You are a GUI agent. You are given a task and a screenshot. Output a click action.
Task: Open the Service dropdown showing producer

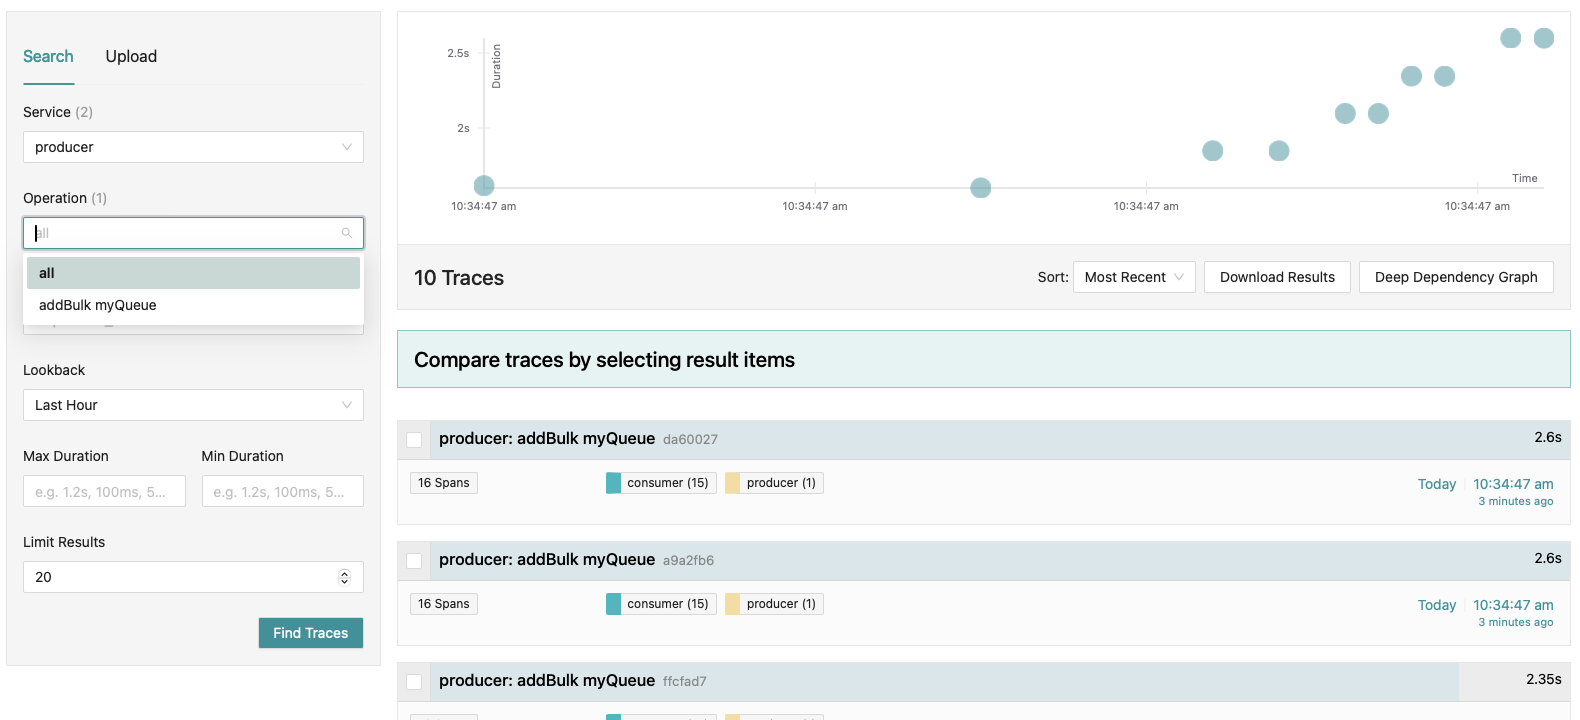[193, 147]
